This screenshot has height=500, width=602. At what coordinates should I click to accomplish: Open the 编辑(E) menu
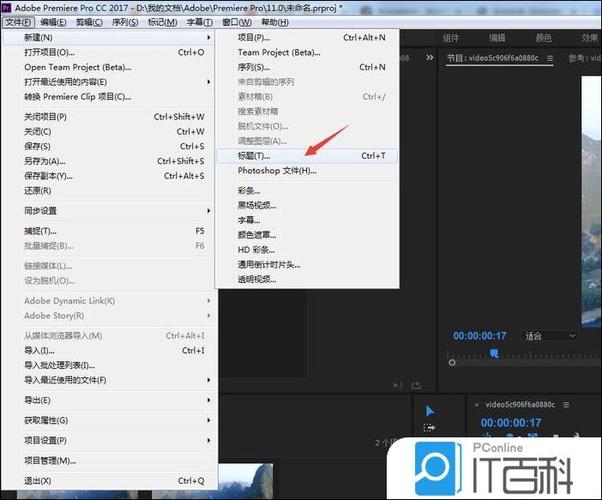pos(53,22)
